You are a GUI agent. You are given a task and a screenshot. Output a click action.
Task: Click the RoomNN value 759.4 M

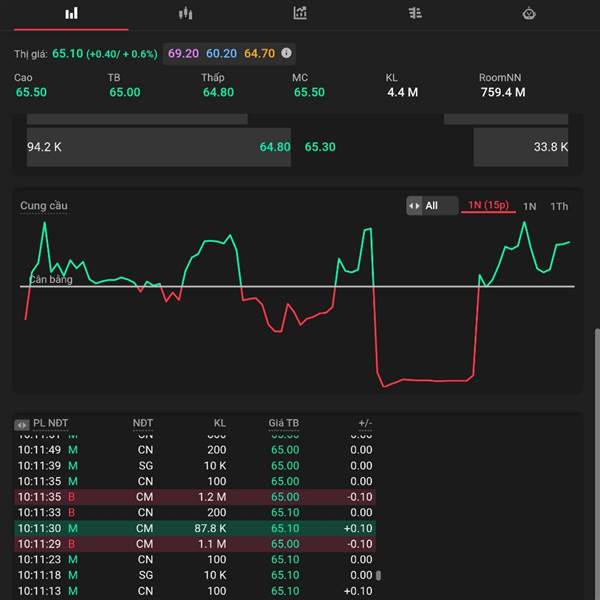[x=503, y=92]
